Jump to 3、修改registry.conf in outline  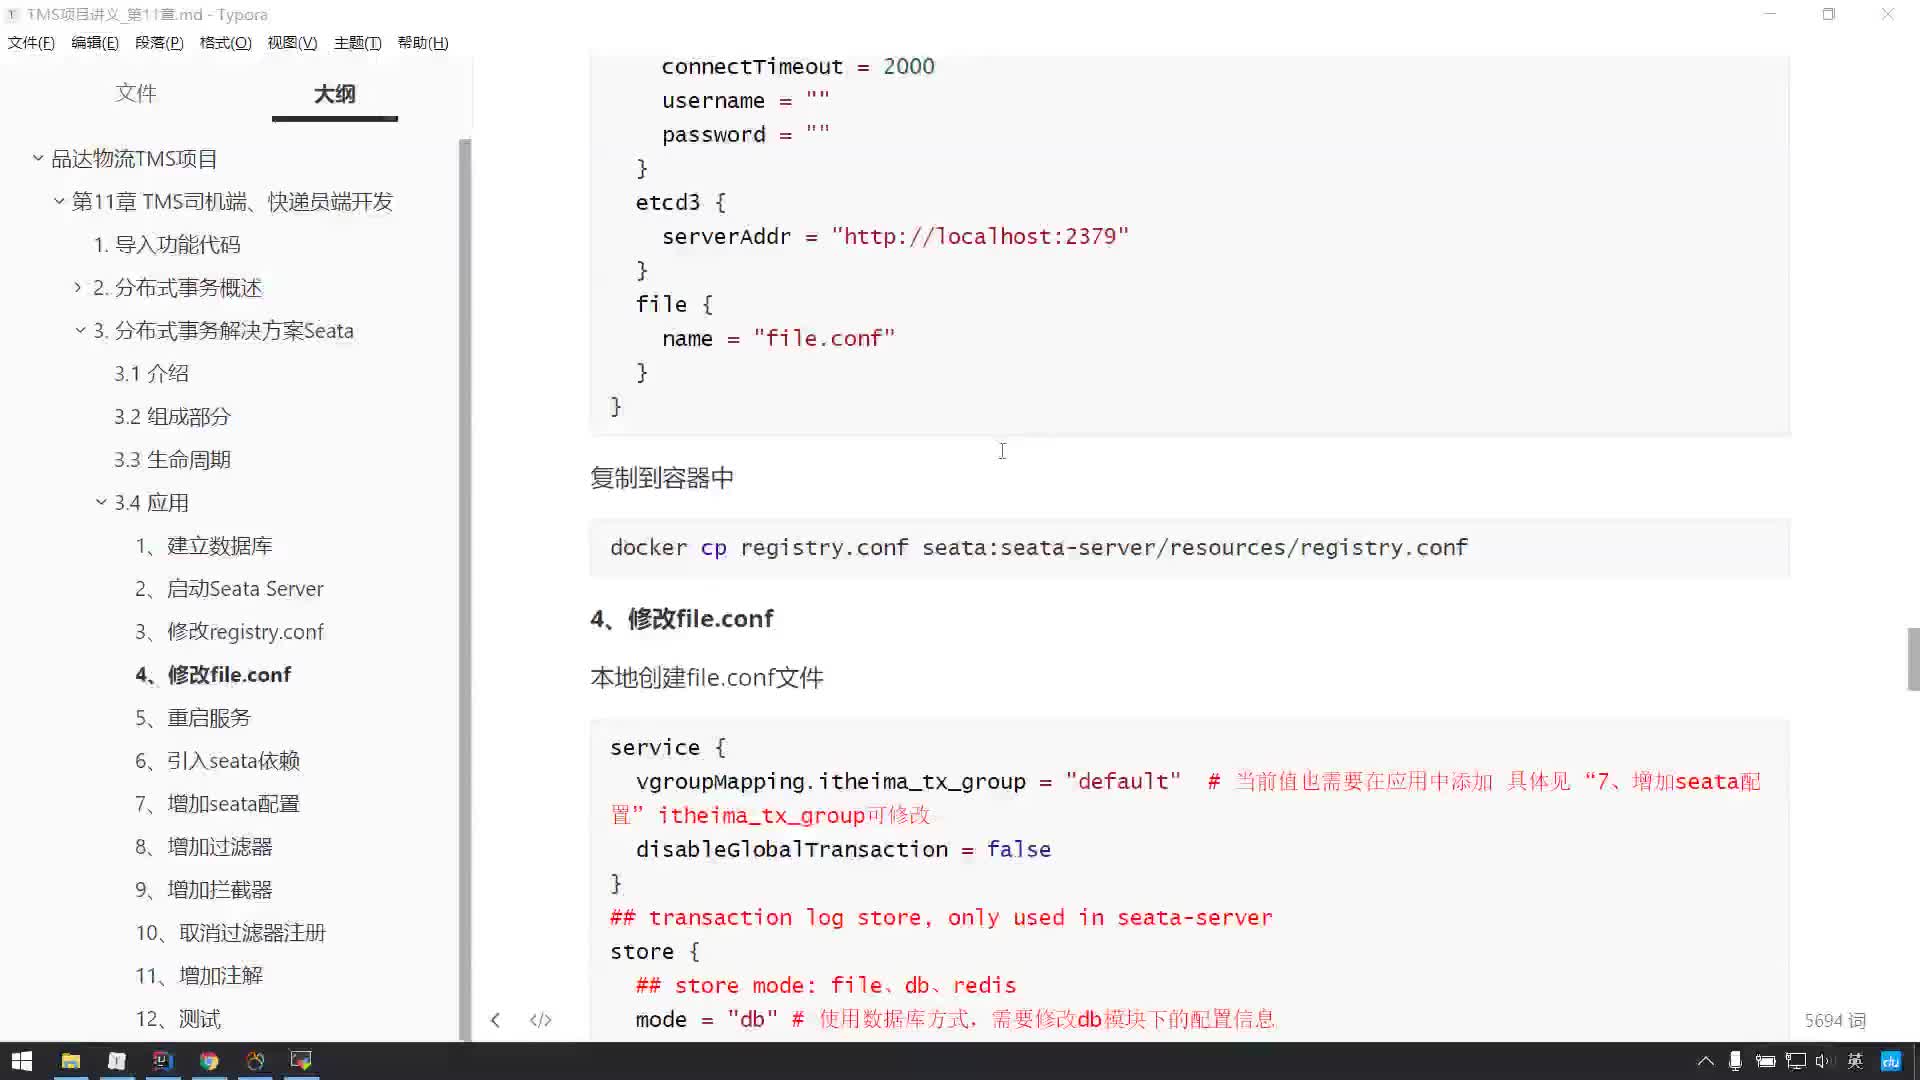pos(229,632)
